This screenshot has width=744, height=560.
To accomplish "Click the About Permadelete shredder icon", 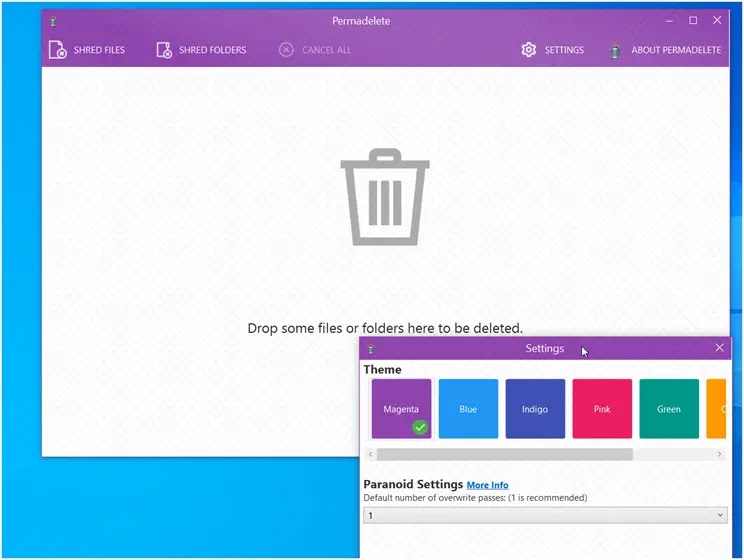I will (615, 50).
